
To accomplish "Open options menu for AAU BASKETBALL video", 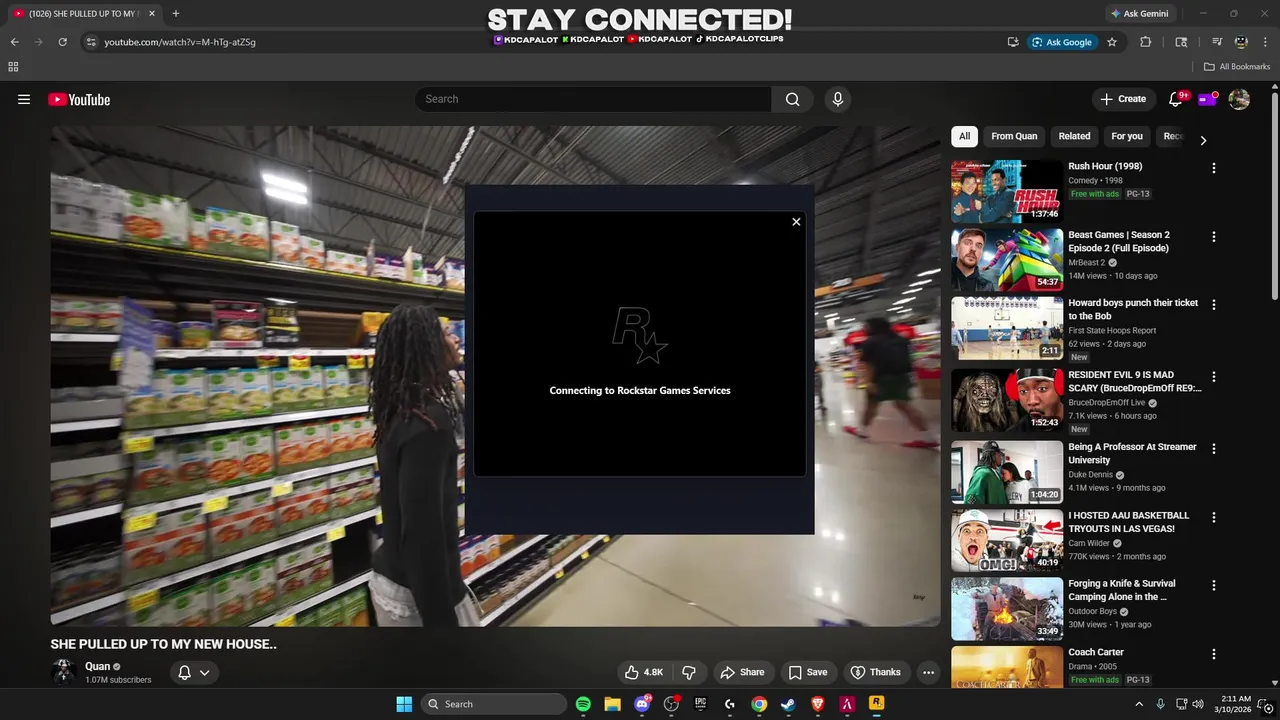I will point(1213,517).
